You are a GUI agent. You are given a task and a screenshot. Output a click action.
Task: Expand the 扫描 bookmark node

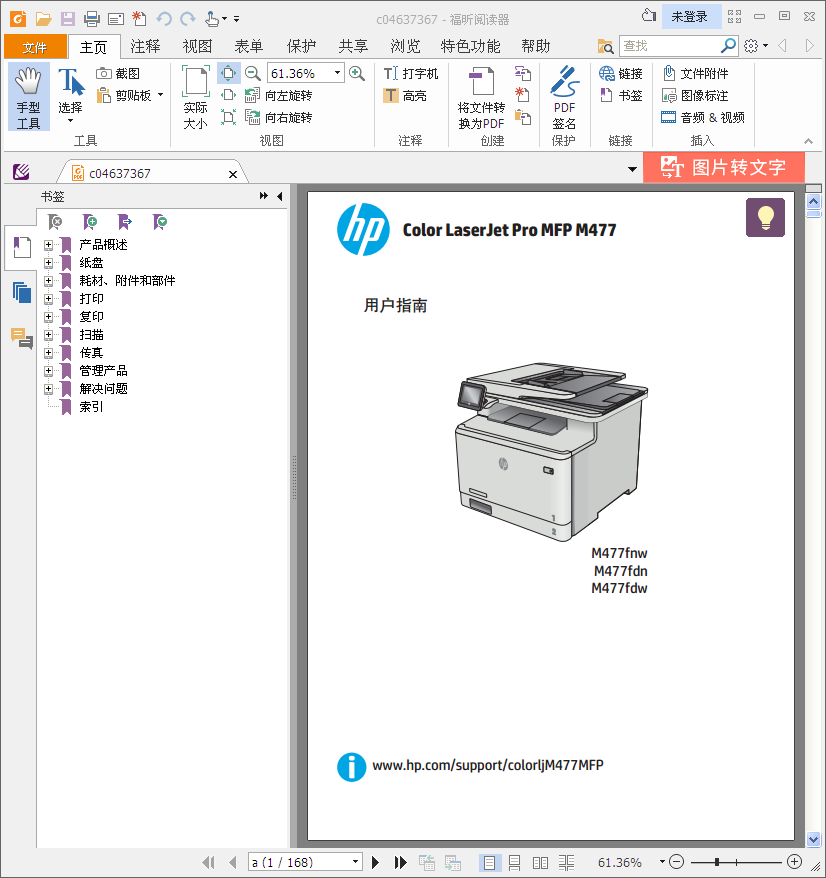coord(49,335)
